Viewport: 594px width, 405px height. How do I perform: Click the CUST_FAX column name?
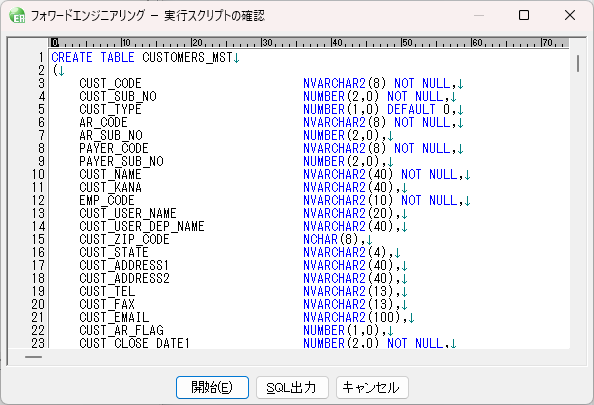107,304
